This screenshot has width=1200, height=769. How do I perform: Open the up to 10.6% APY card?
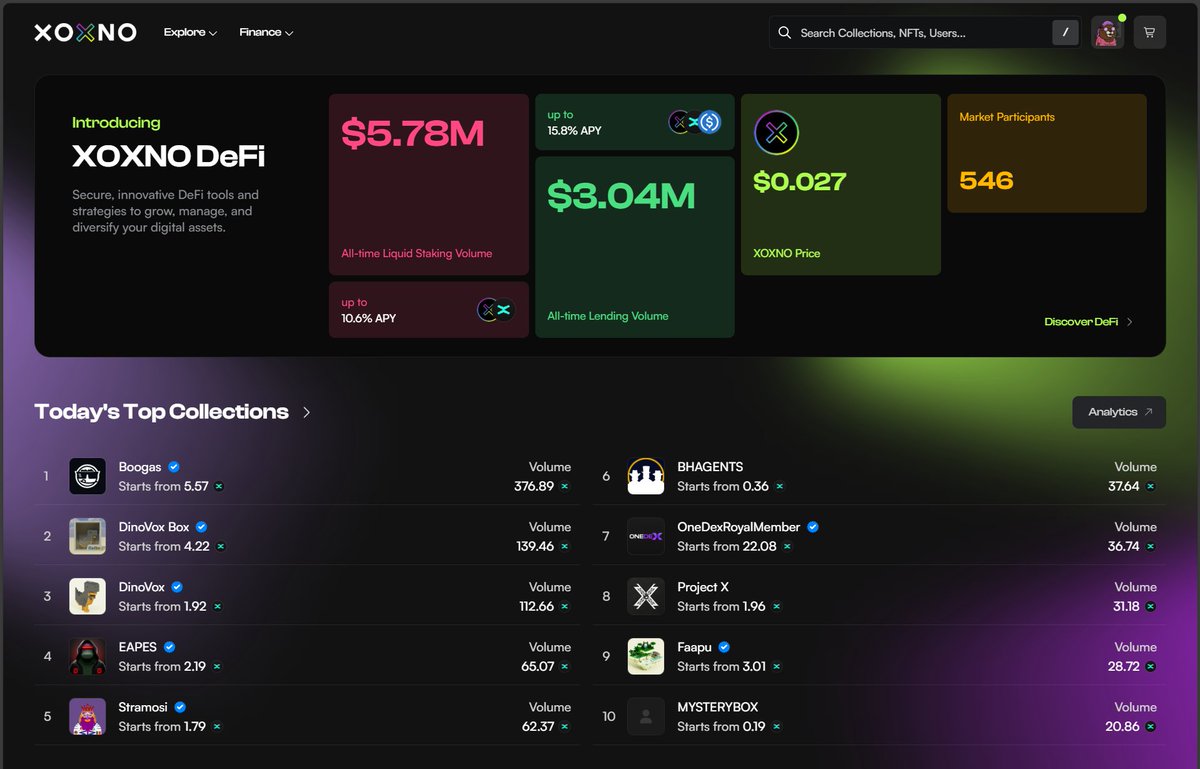[x=428, y=310]
